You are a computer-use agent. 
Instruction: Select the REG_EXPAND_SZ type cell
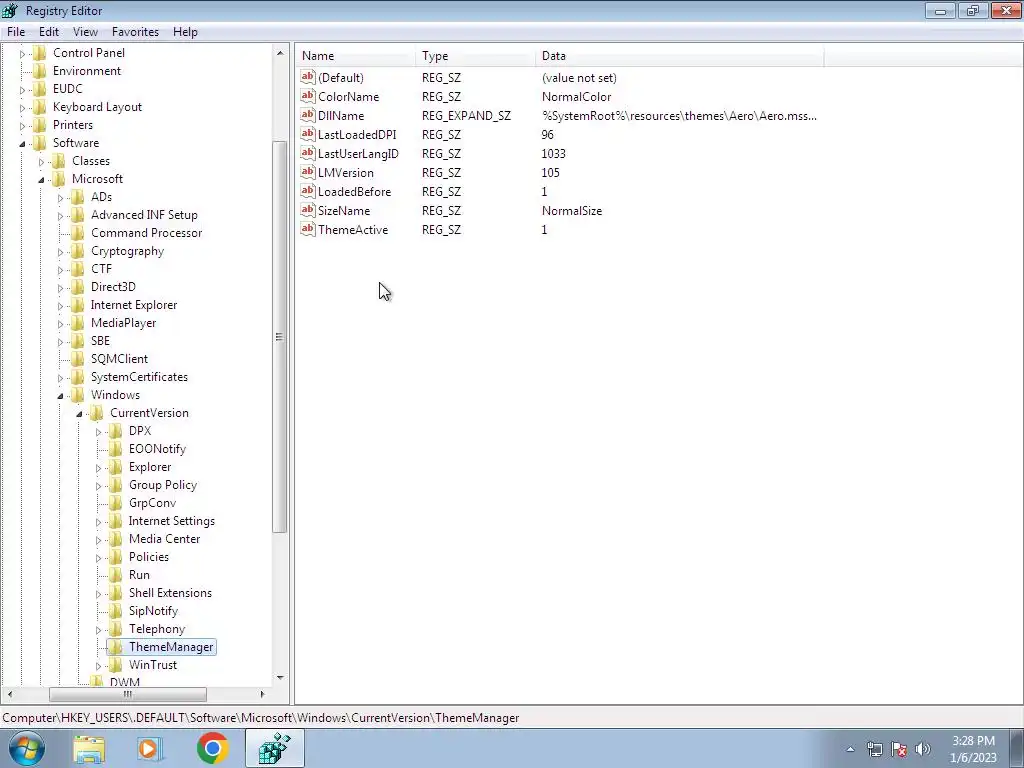click(x=466, y=116)
